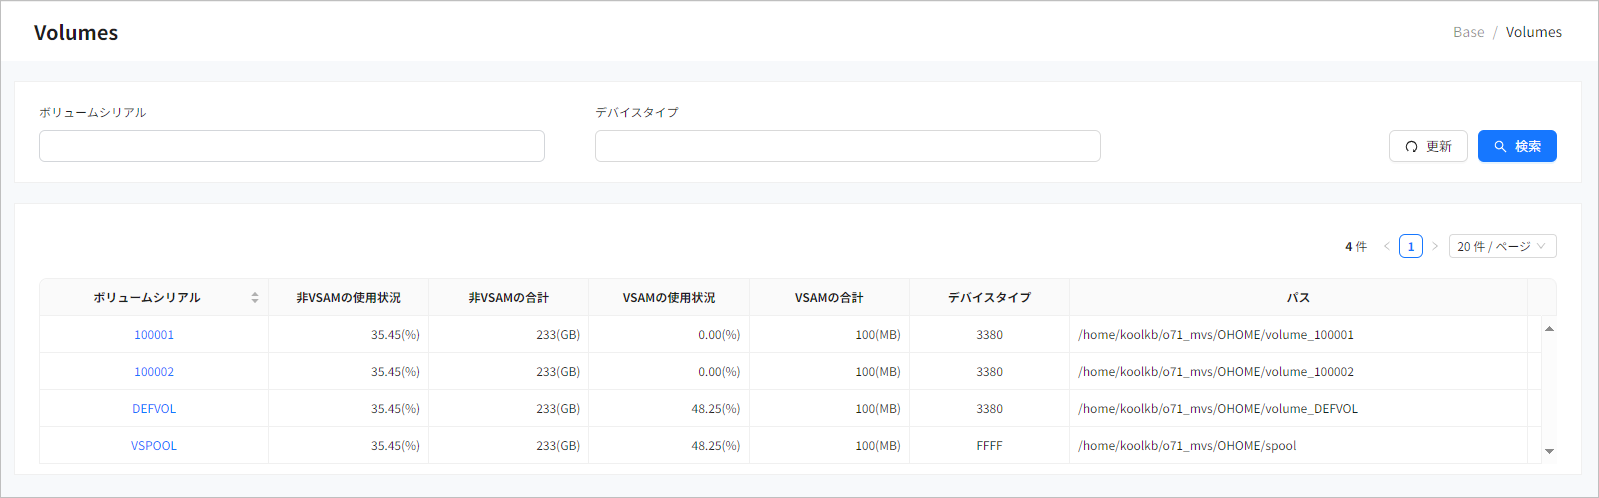Screen dimensions: 1599x498
Task: Click the VSAMの合計 column header
Action: point(829,297)
